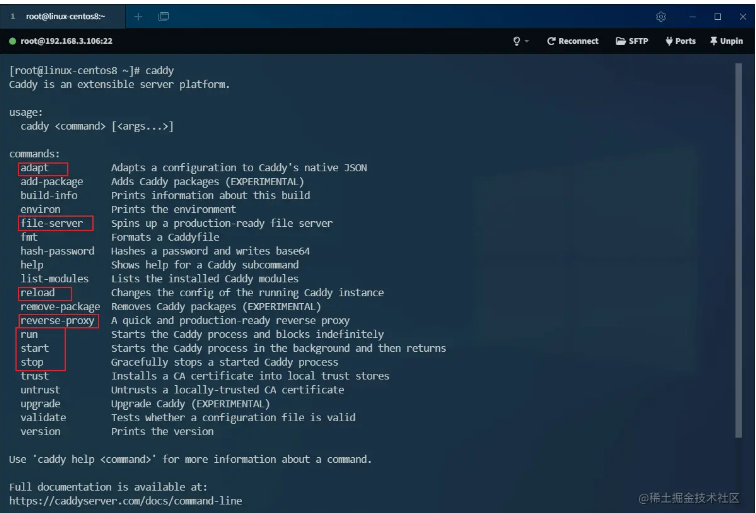
Task: Open the Ports forwarding button
Action: tap(680, 41)
